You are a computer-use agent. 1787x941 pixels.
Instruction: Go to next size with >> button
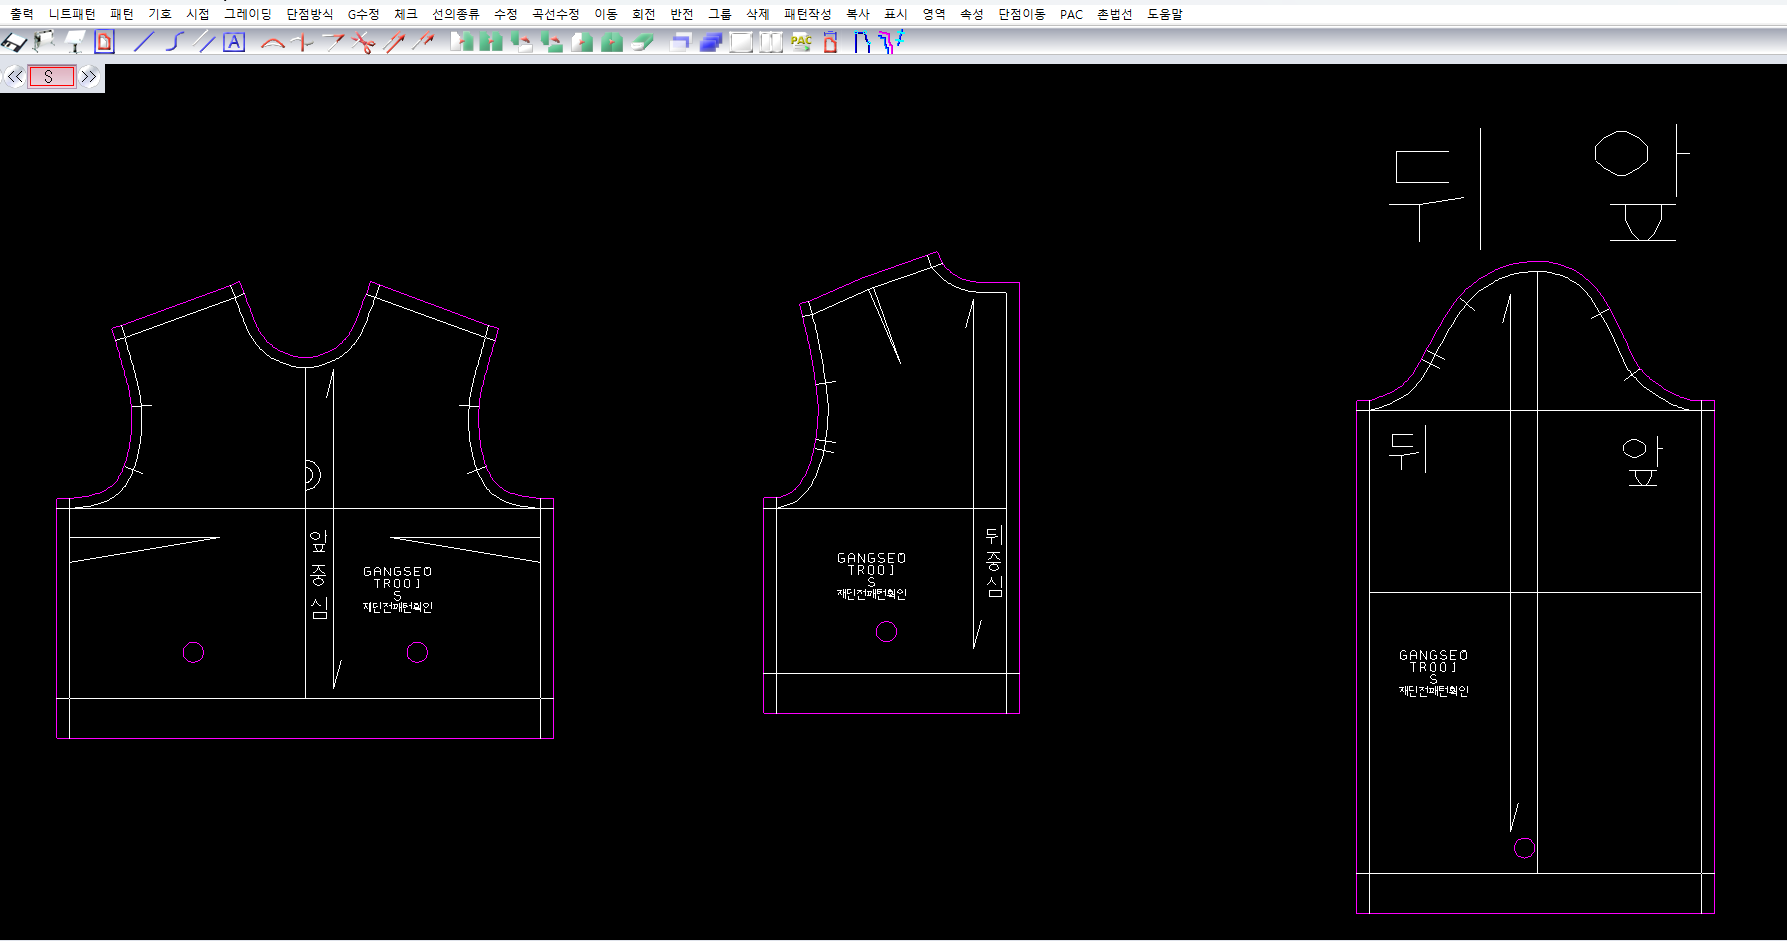89,77
